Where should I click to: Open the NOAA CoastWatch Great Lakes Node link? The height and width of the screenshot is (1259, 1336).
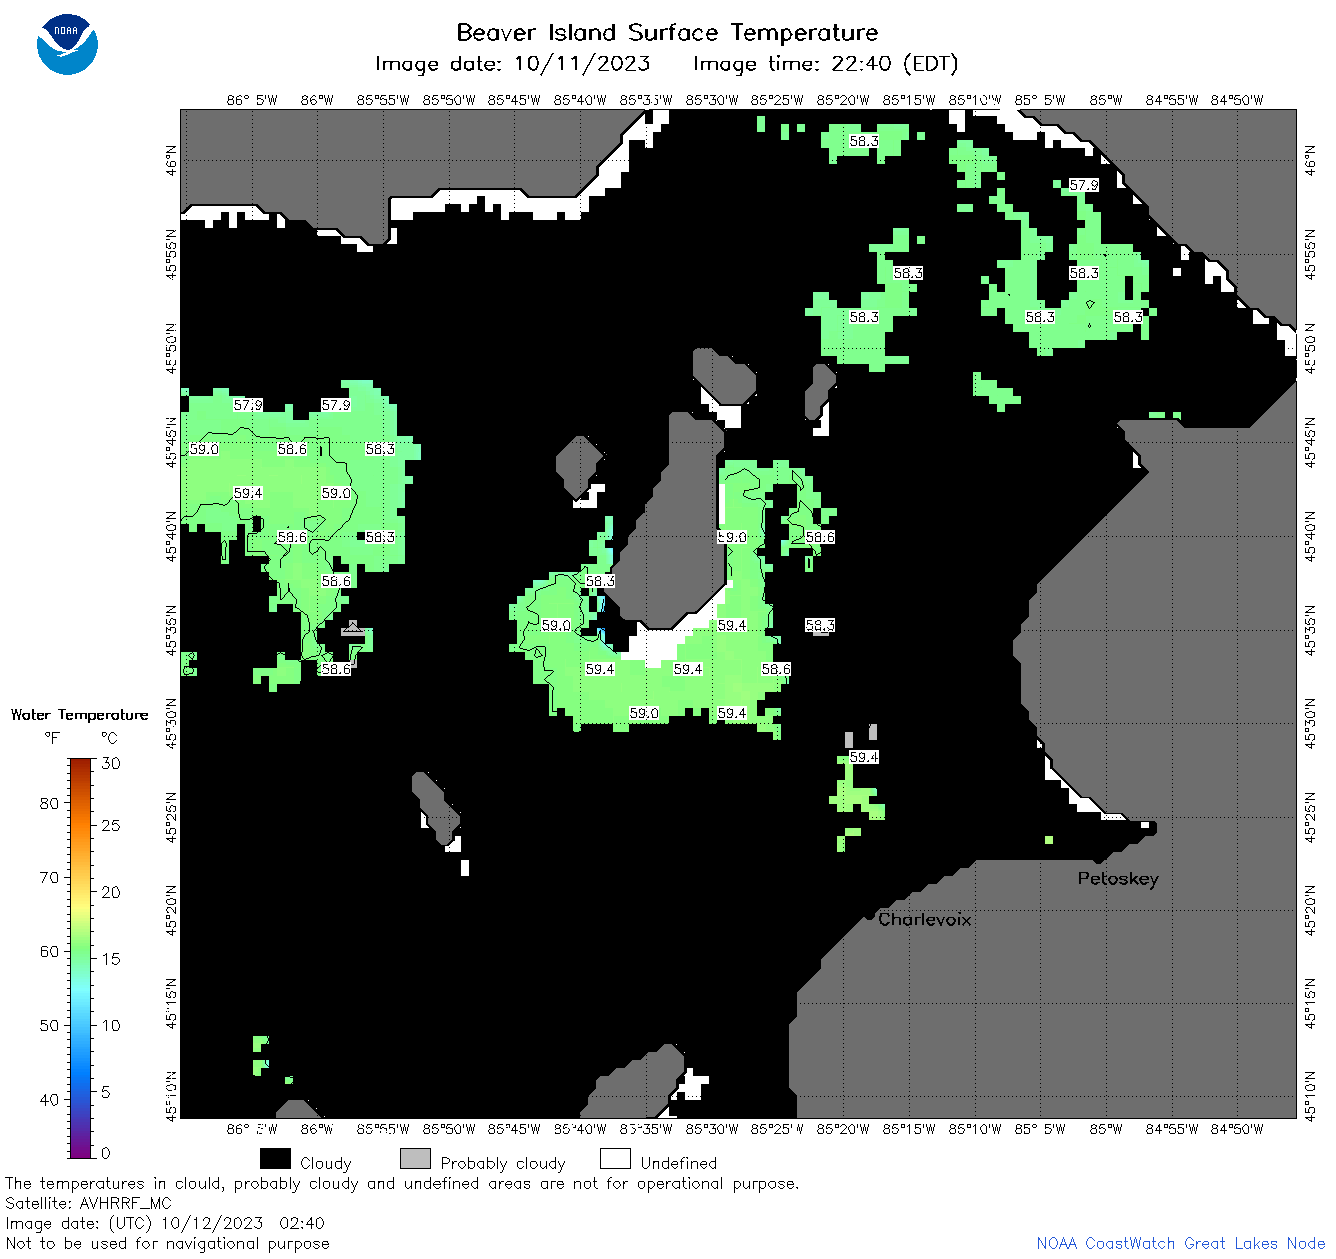1180,1243
